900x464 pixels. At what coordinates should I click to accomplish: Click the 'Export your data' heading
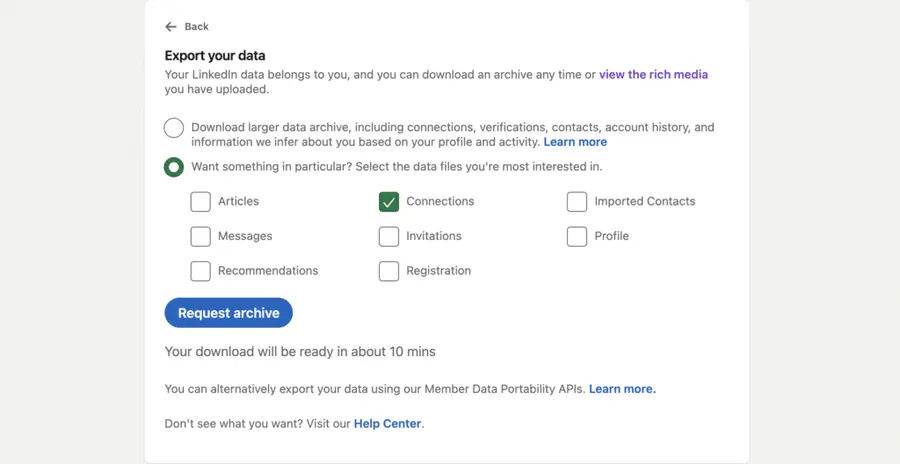(215, 56)
